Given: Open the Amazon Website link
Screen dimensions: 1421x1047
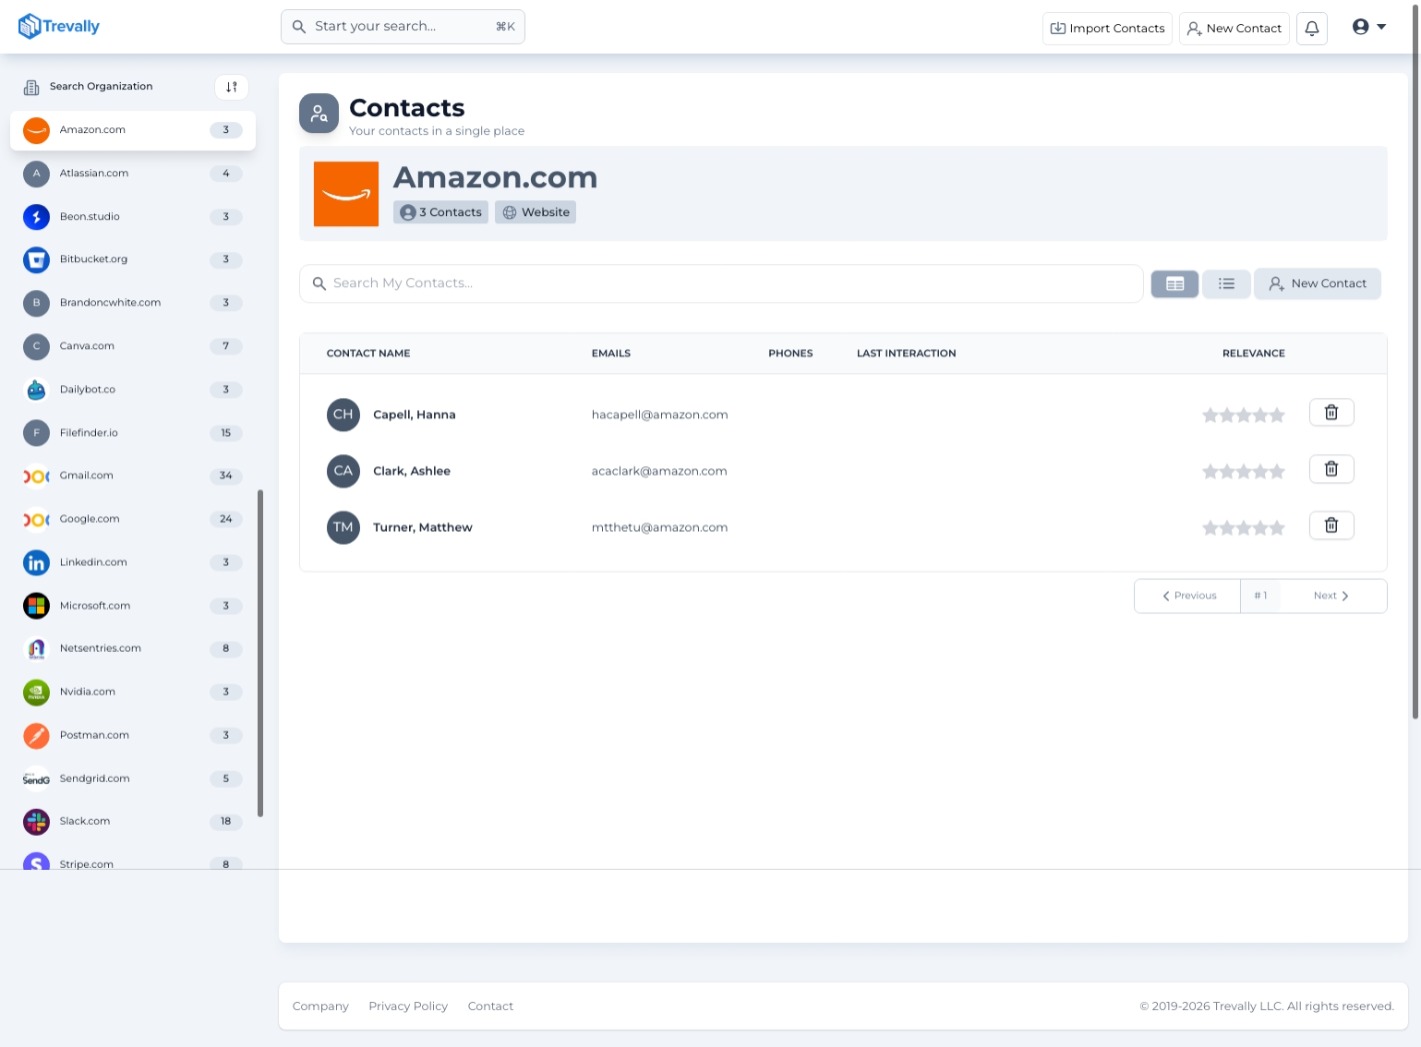Looking at the screenshot, I should [536, 212].
